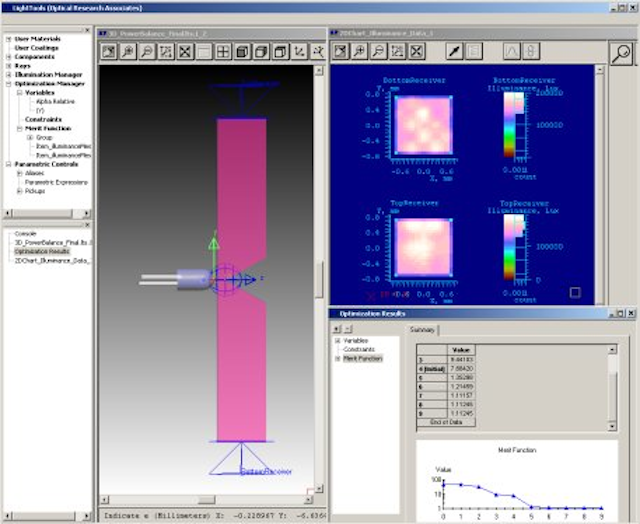Click the greyed icon right of curve profile
This screenshot has width=640, height=524.
click(x=531, y=51)
